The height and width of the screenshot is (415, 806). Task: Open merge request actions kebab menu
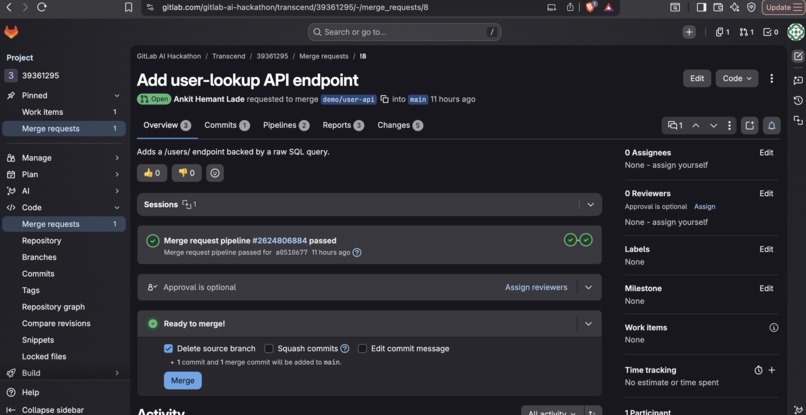(x=771, y=78)
